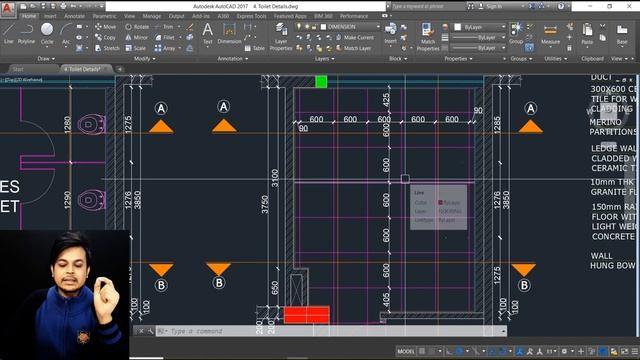Expand the Annotation panel
The image size is (640, 360).
[232, 58]
